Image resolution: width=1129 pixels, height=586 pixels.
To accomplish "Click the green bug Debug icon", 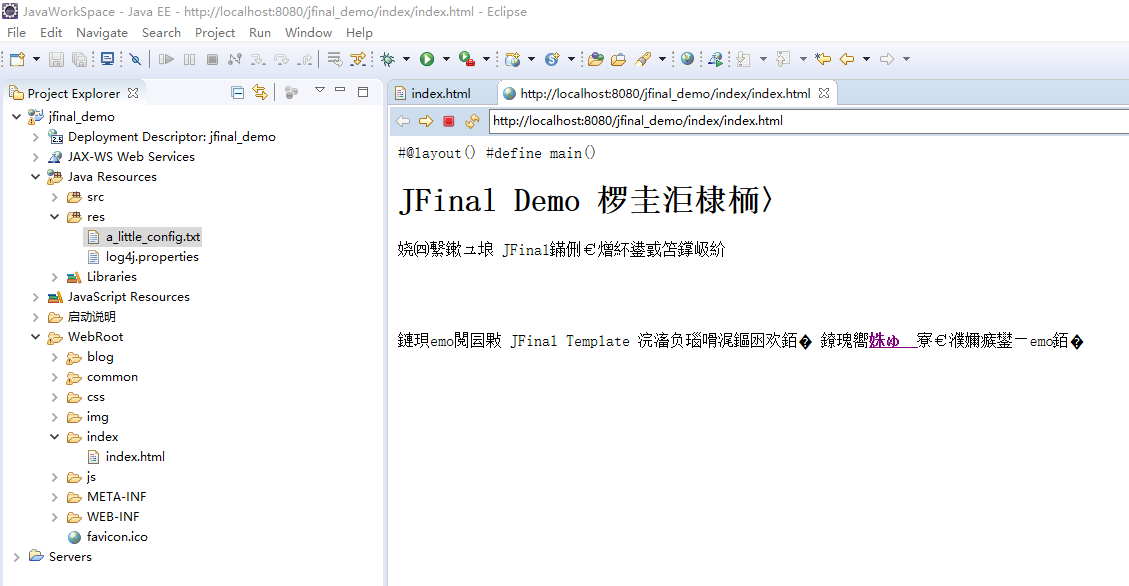I will point(388,59).
